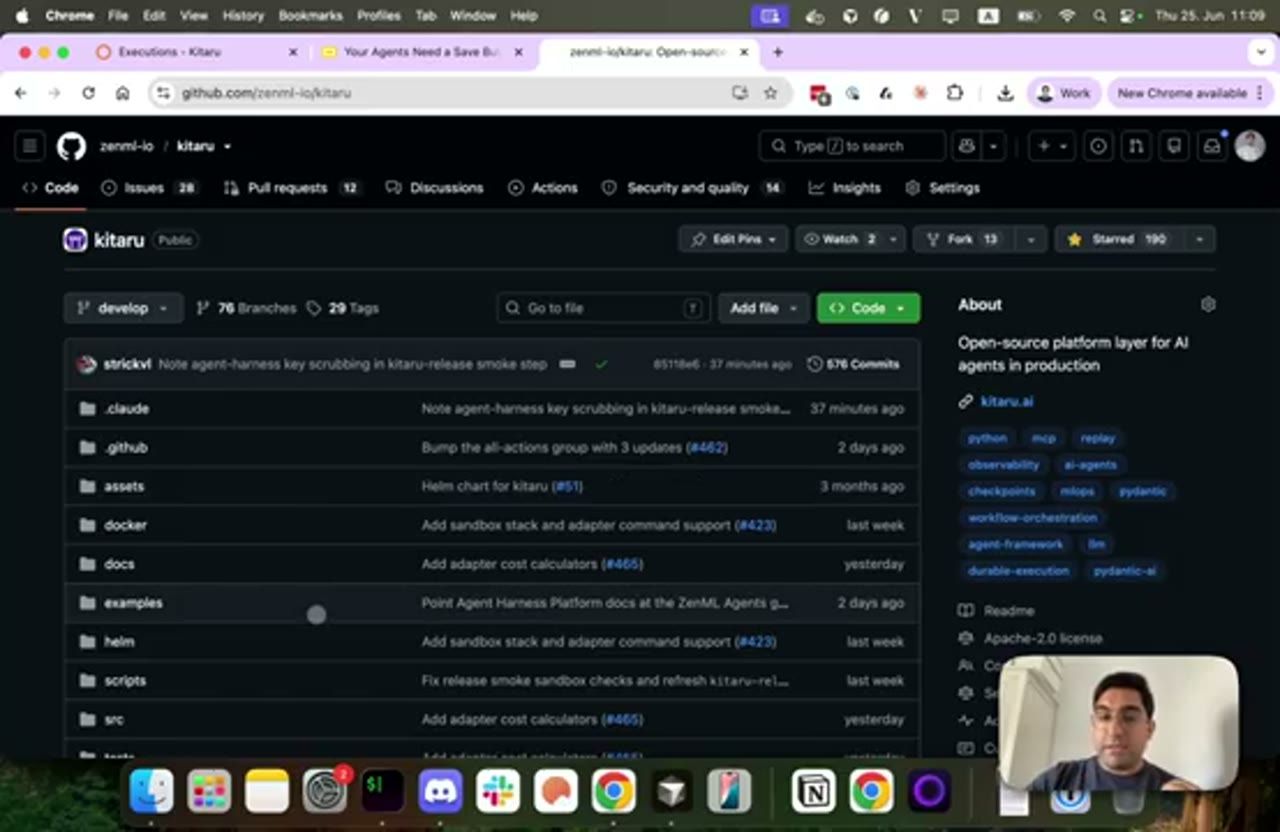The image size is (1280, 832).
Task: View the 76 Branches list
Action: (x=246, y=308)
